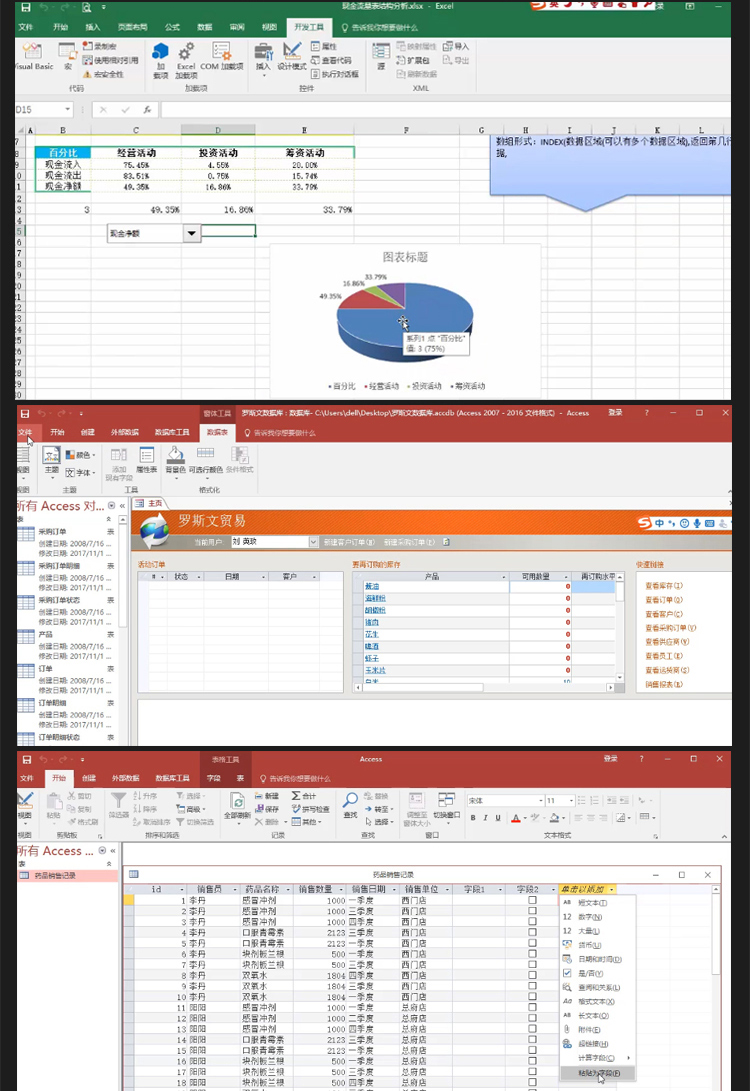The image size is (750, 1091).
Task: Click 拼写检查 in records group
Action: pos(310,809)
